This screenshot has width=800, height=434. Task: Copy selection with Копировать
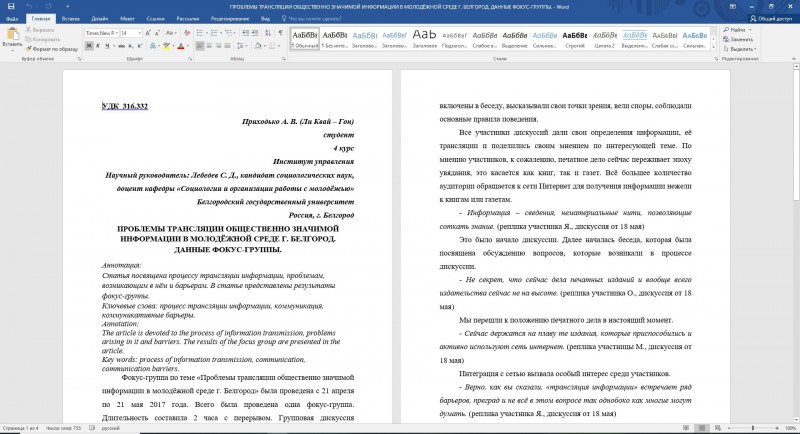43,39
